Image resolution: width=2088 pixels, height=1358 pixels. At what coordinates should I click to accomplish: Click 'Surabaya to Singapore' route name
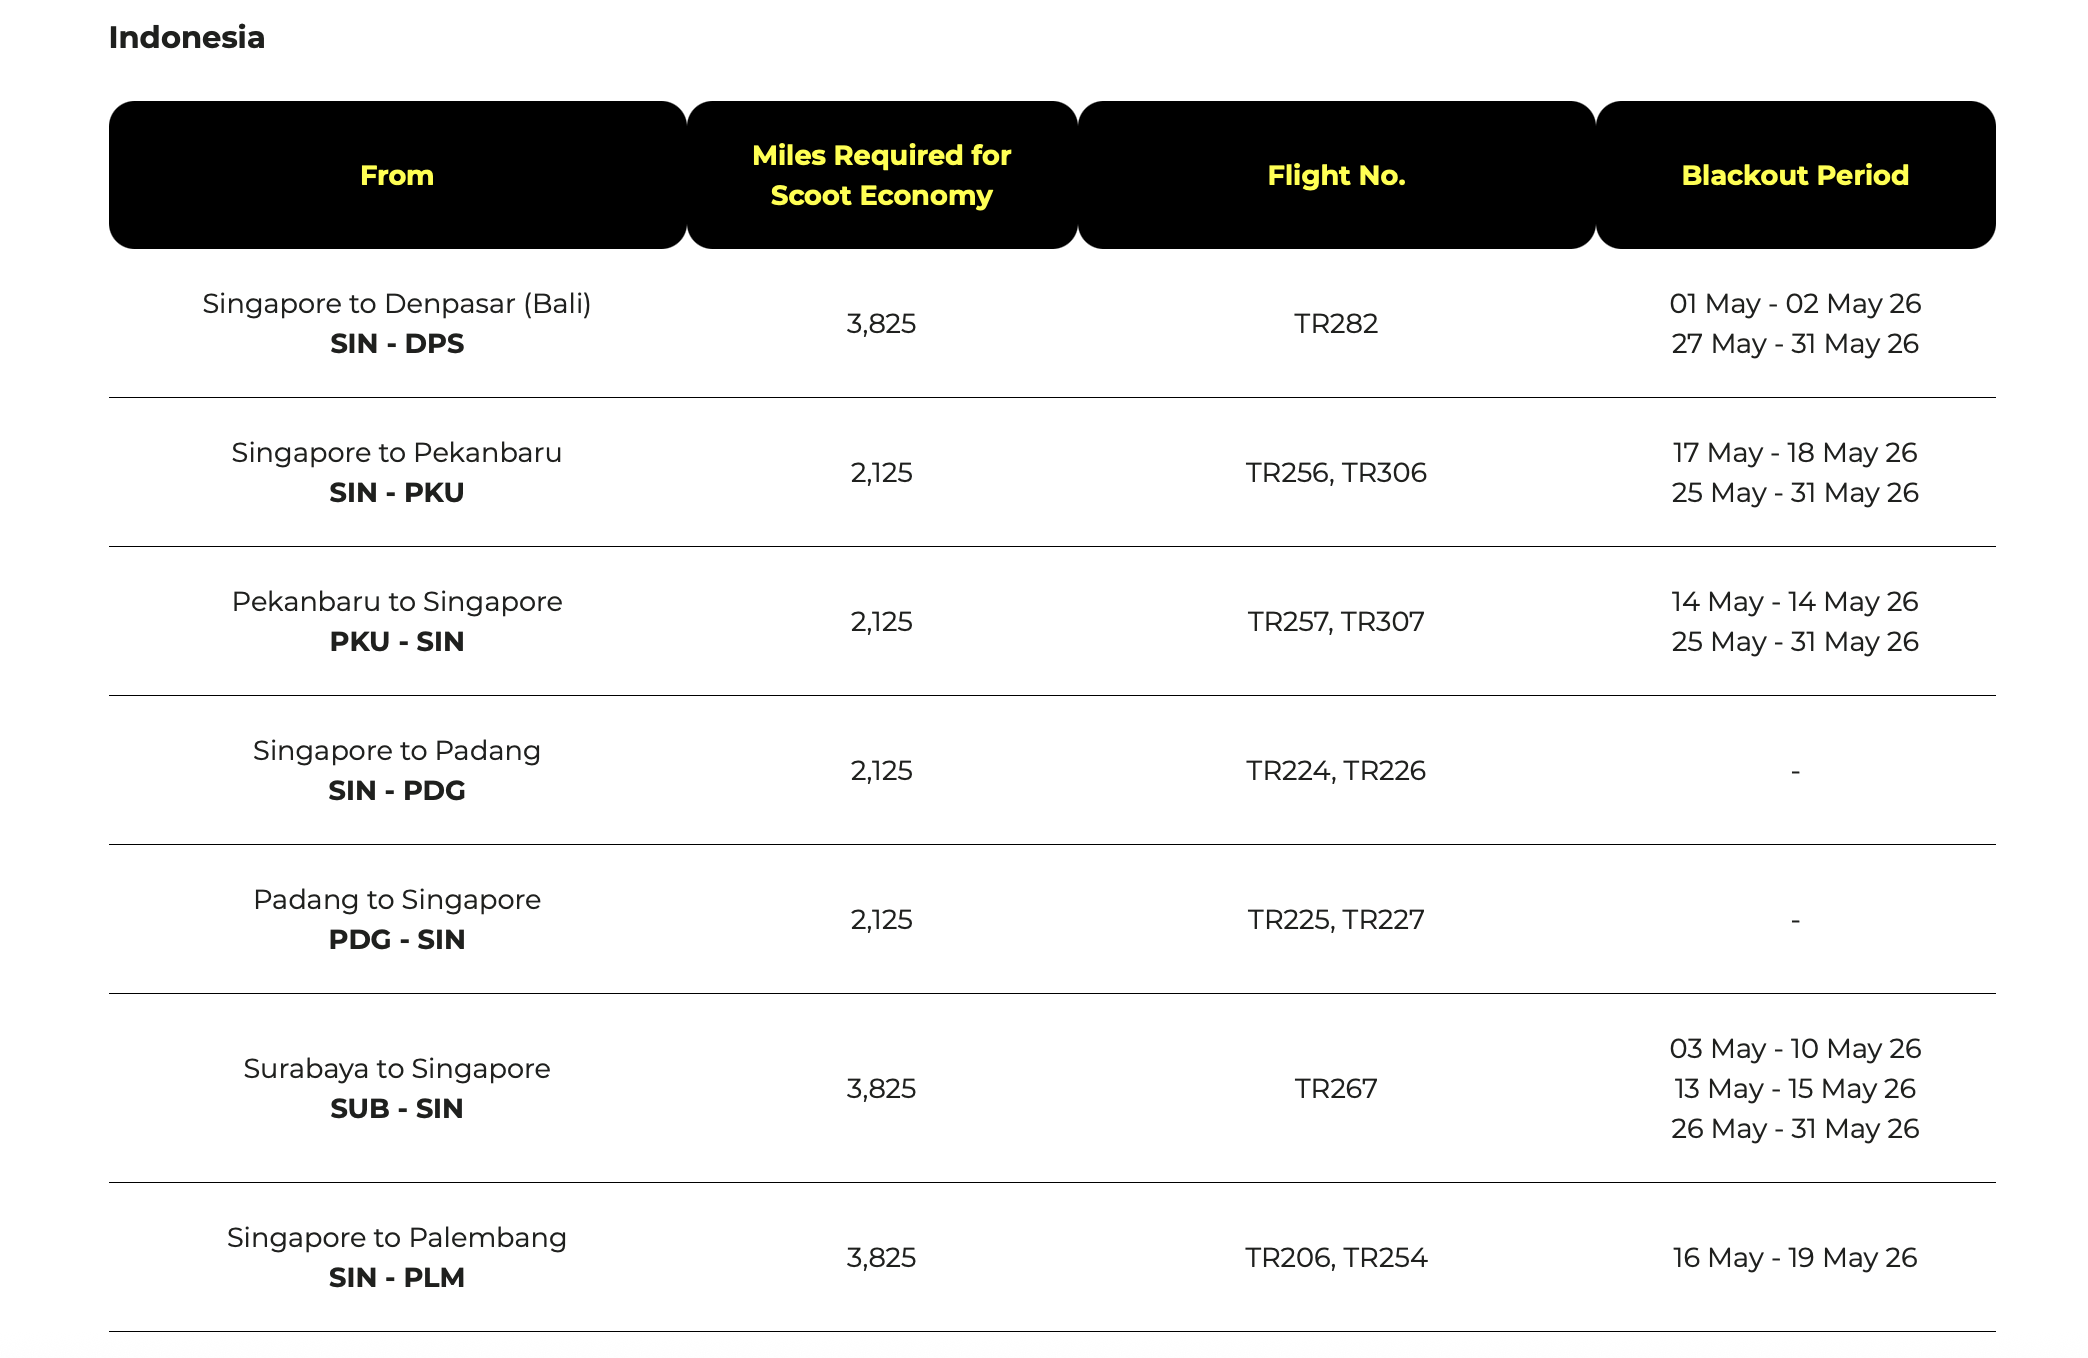tap(397, 1068)
